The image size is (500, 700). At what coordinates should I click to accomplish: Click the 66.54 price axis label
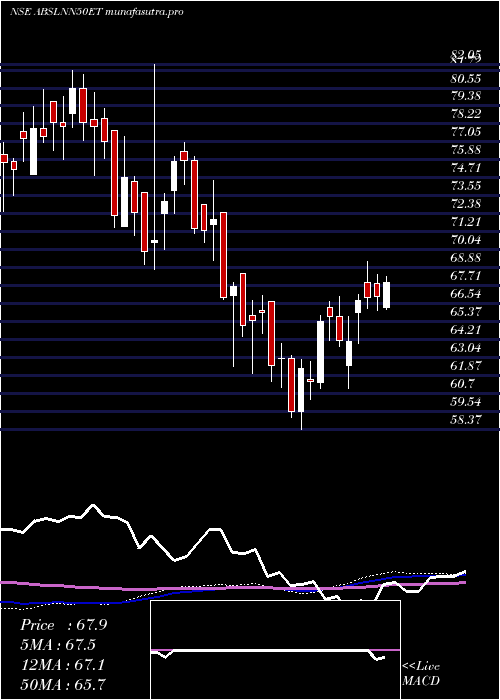466,294
